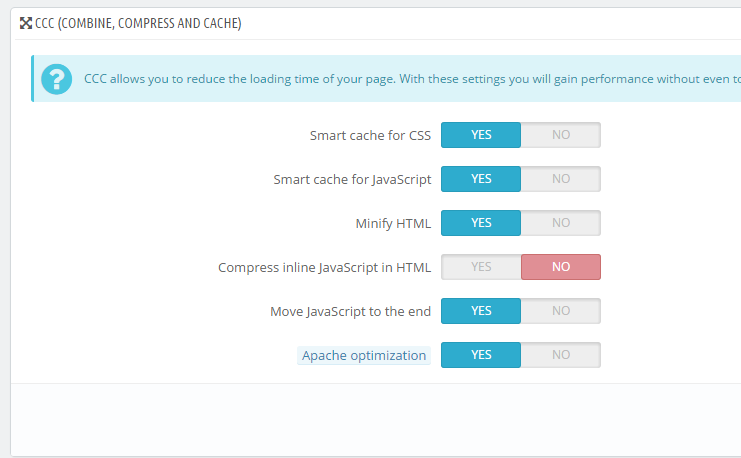The width and height of the screenshot is (741, 458).
Task: Click the Move JavaScript to the end label
Action: (x=351, y=311)
